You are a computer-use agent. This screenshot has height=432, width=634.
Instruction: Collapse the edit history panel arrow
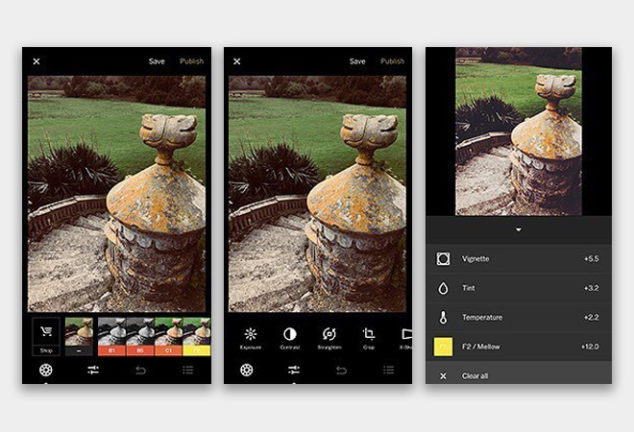coord(518,229)
